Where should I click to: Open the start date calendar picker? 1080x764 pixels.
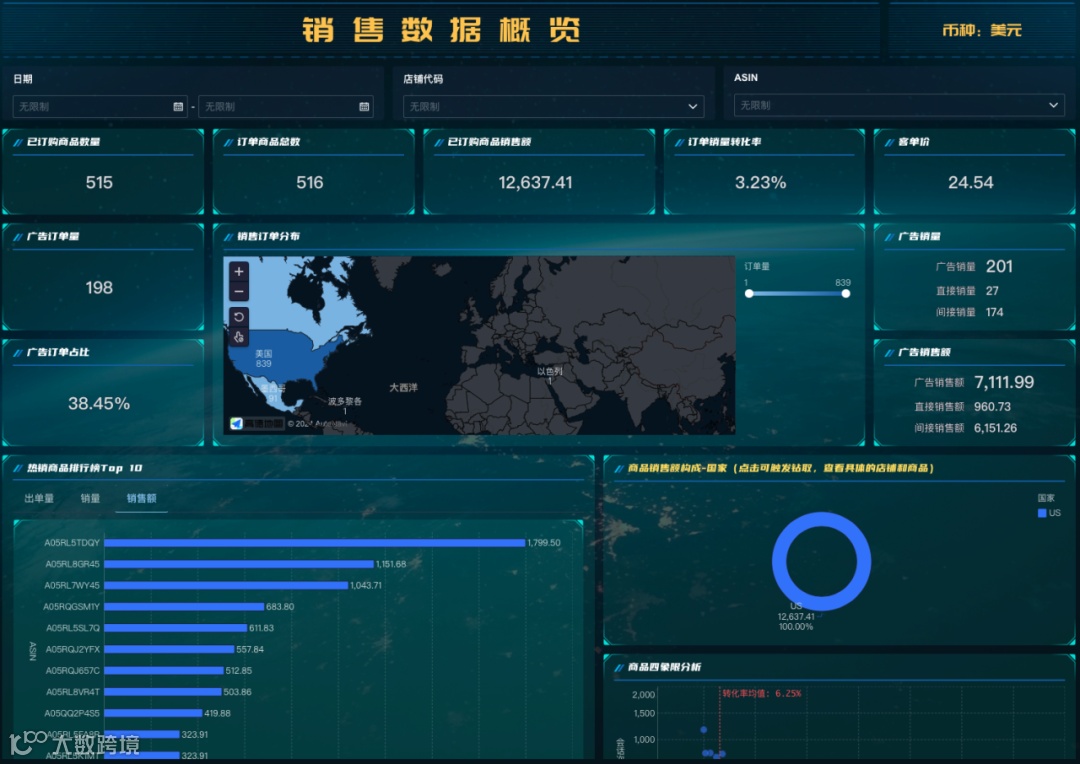(176, 105)
